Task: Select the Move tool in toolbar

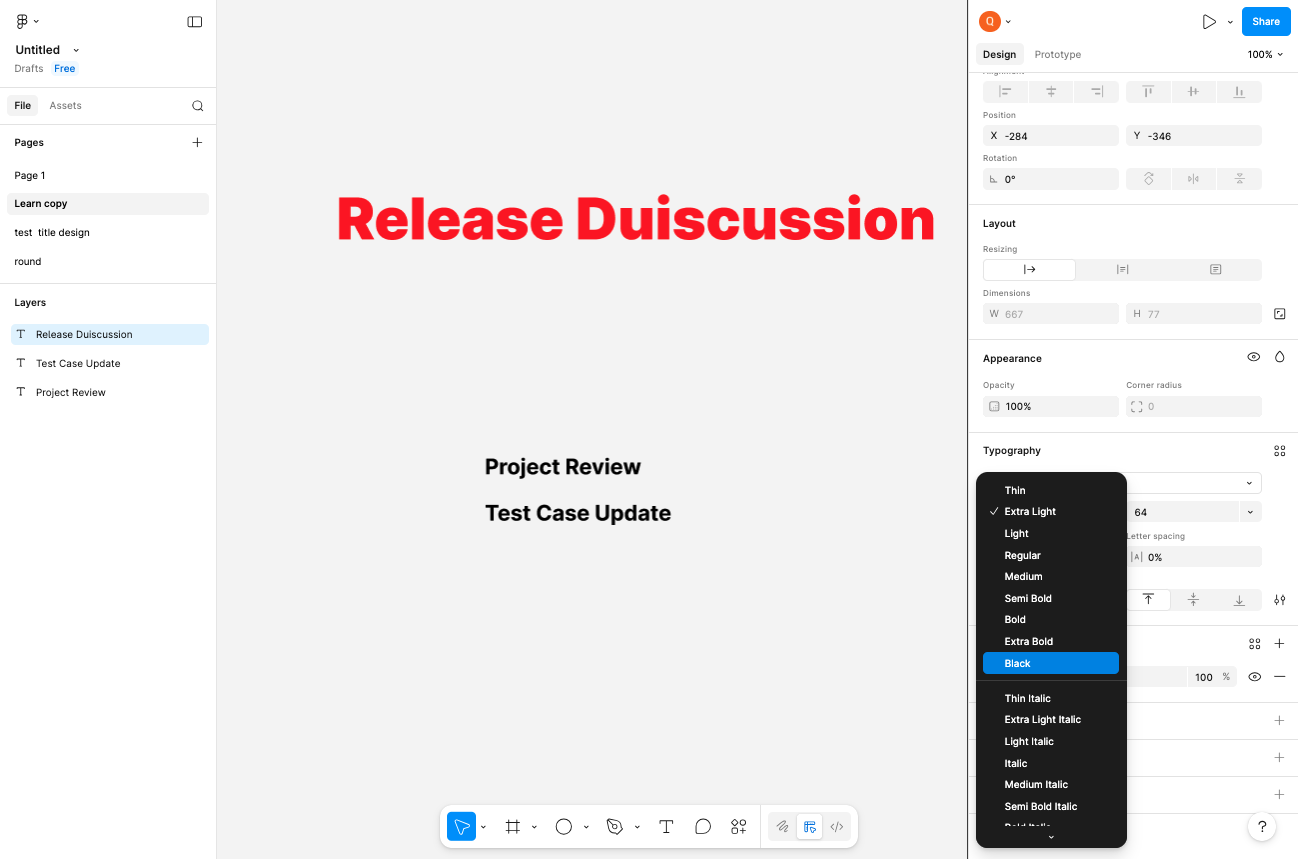Action: [461, 827]
